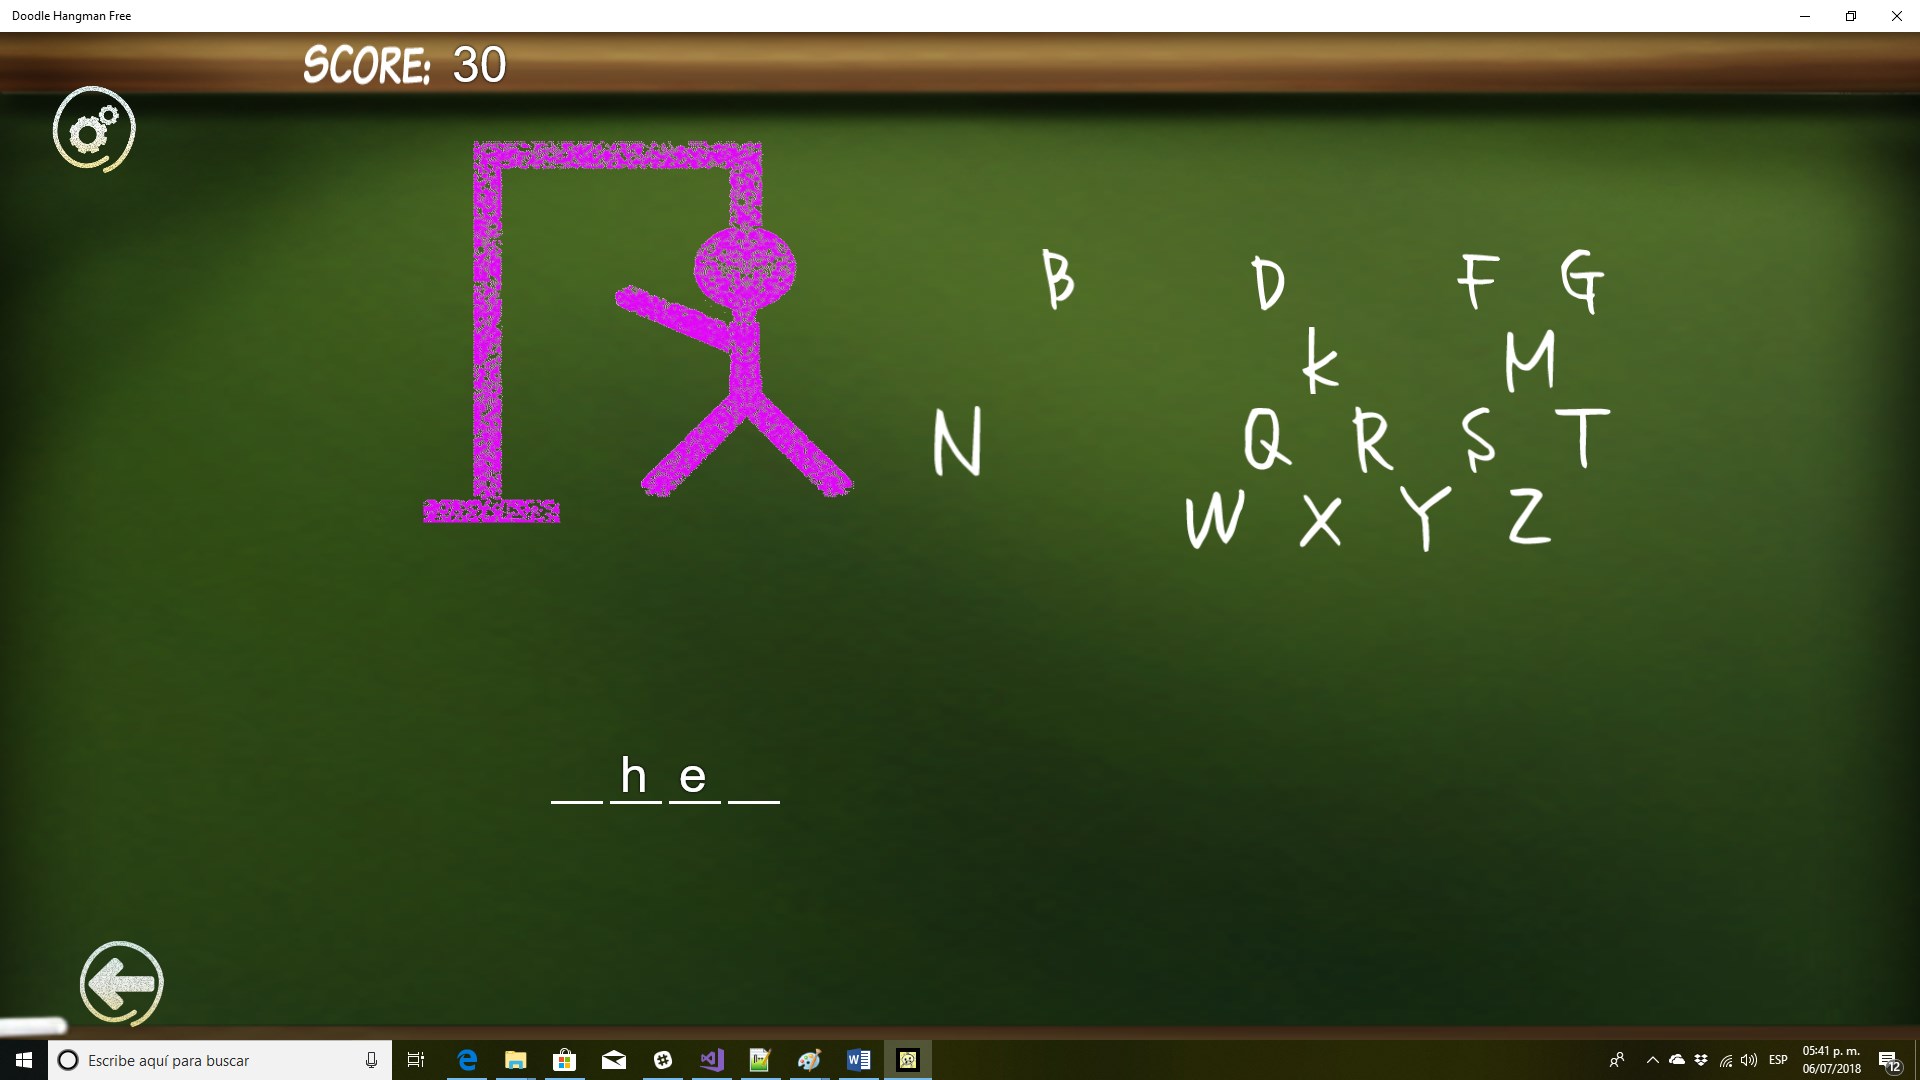Guess the letter Q

click(1266, 439)
